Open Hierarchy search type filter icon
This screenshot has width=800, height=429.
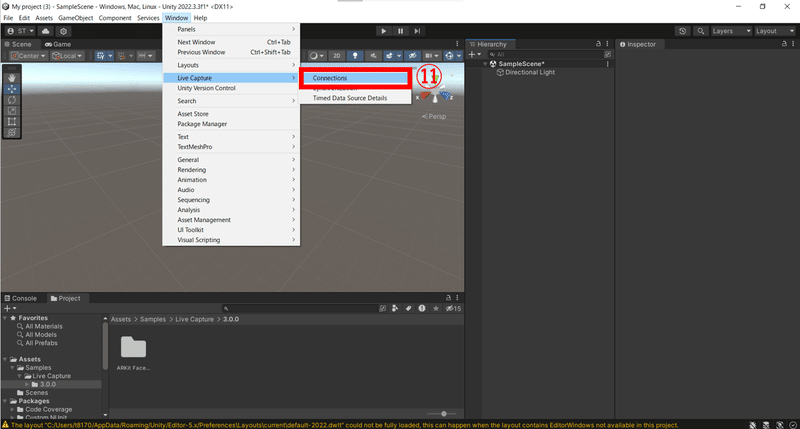tap(608, 54)
